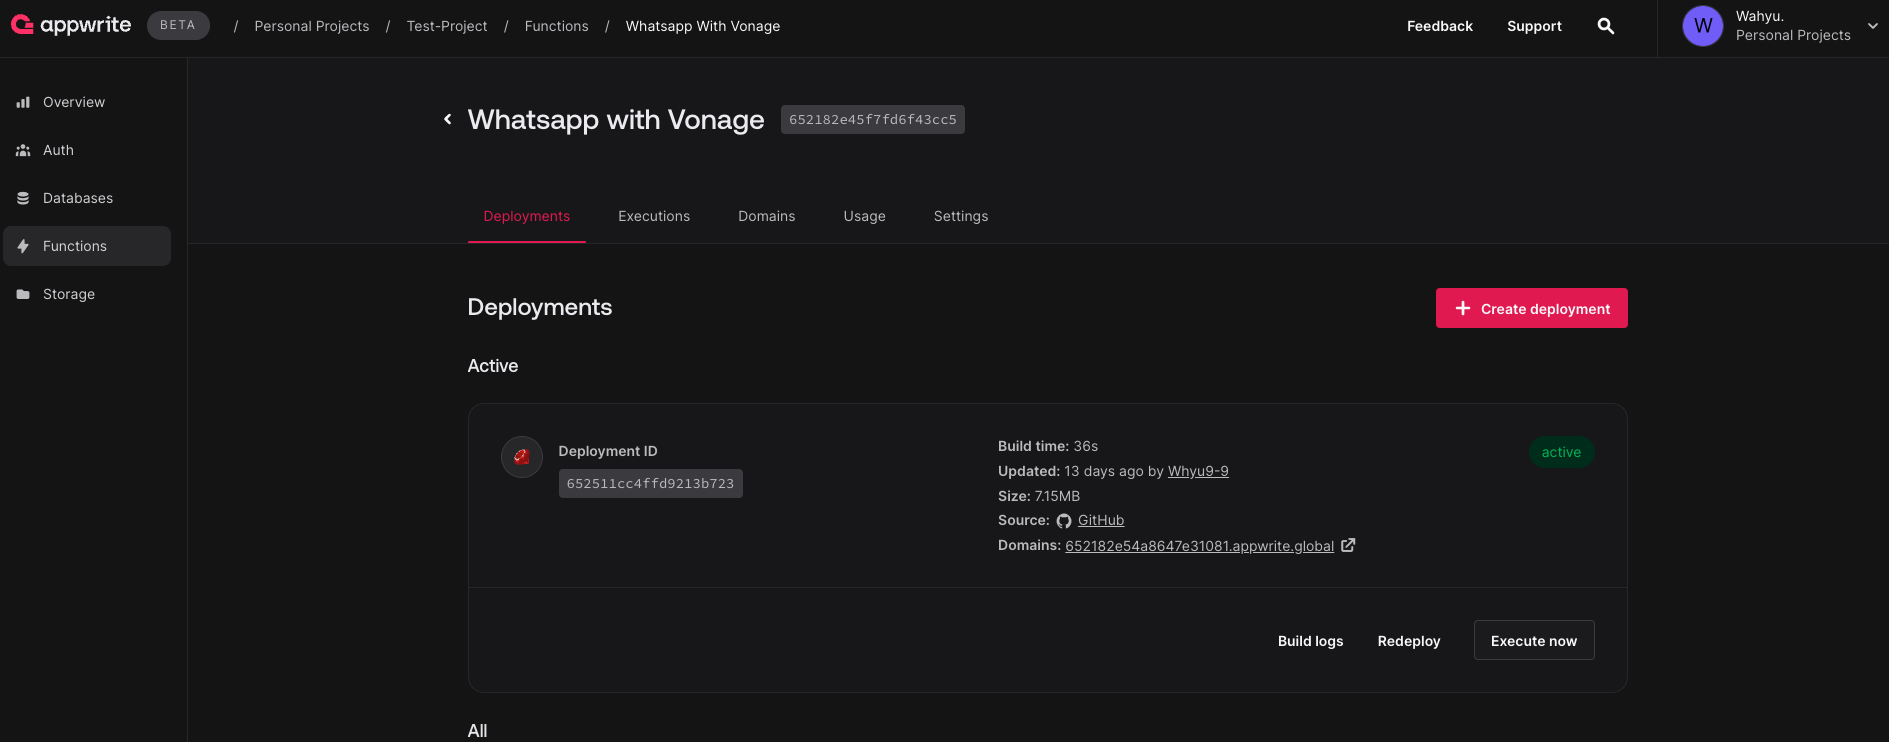Switch to the Domains tab
Screen dimensions: 1889x742
(767, 216)
